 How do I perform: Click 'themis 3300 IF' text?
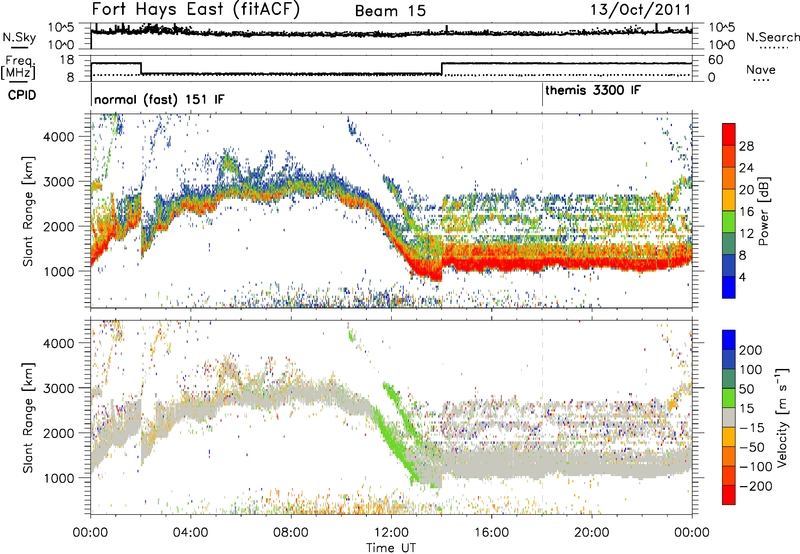[x=593, y=91]
